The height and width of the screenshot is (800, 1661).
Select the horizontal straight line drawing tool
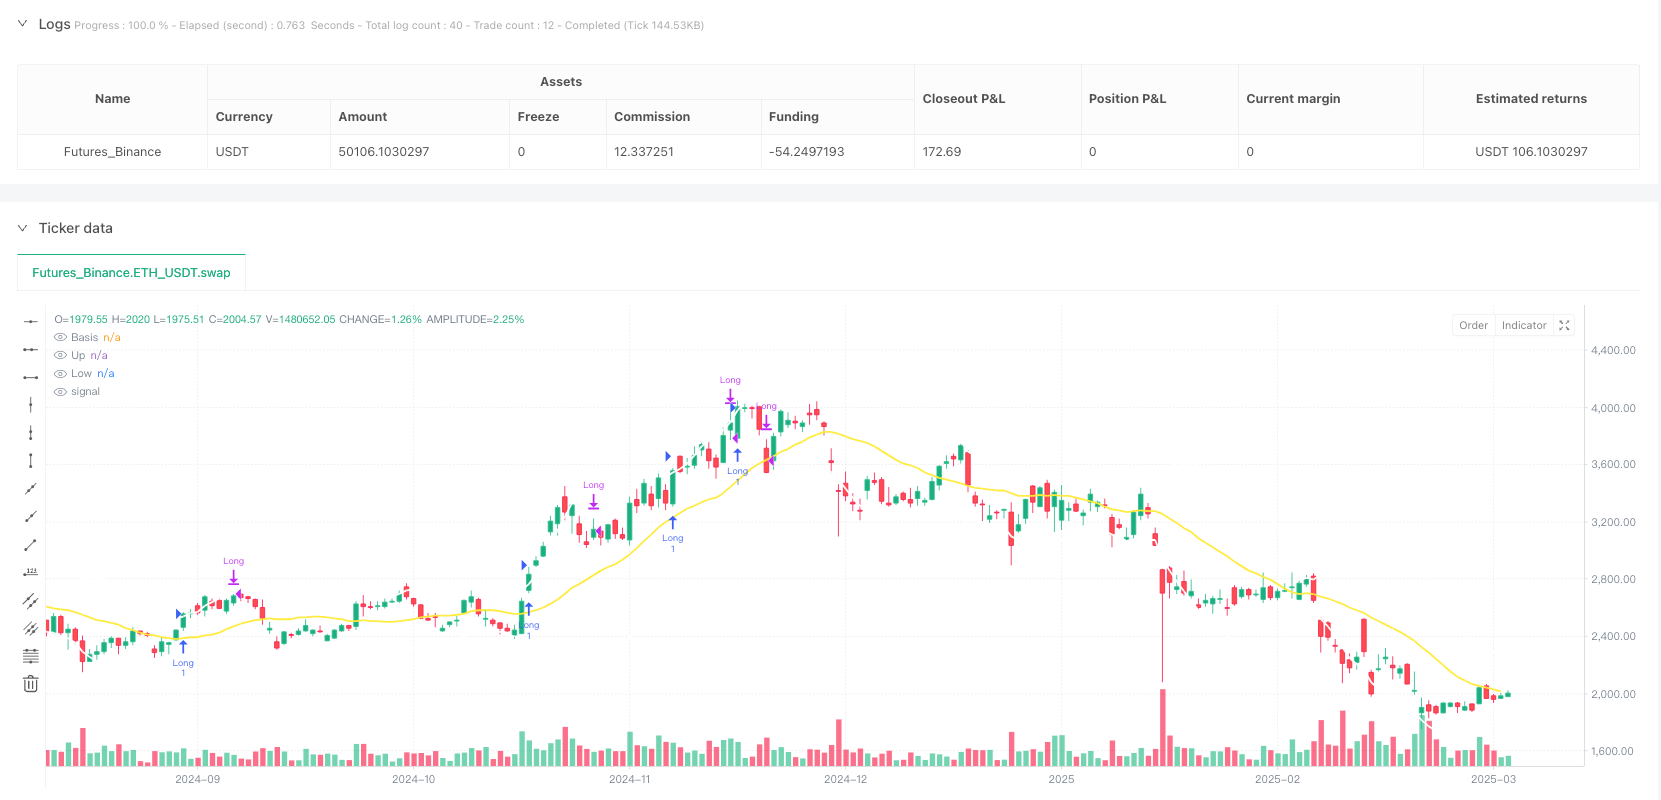click(31, 322)
